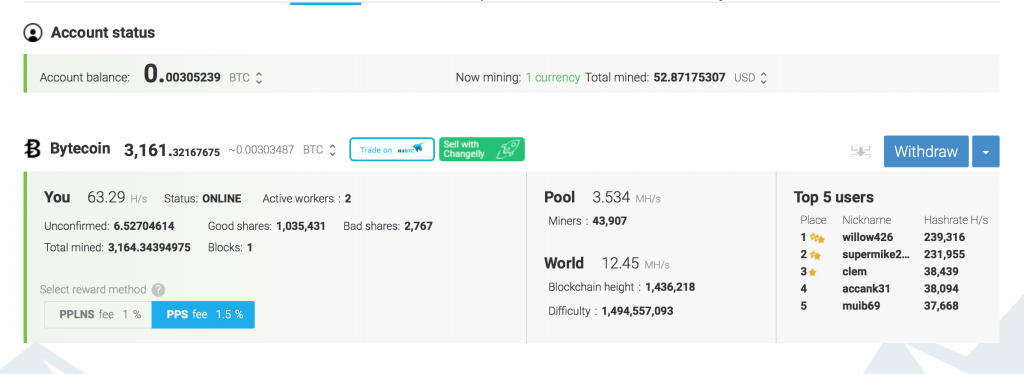1024x374 pixels.
Task: Click nickname muib69
Action: [x=860, y=305]
